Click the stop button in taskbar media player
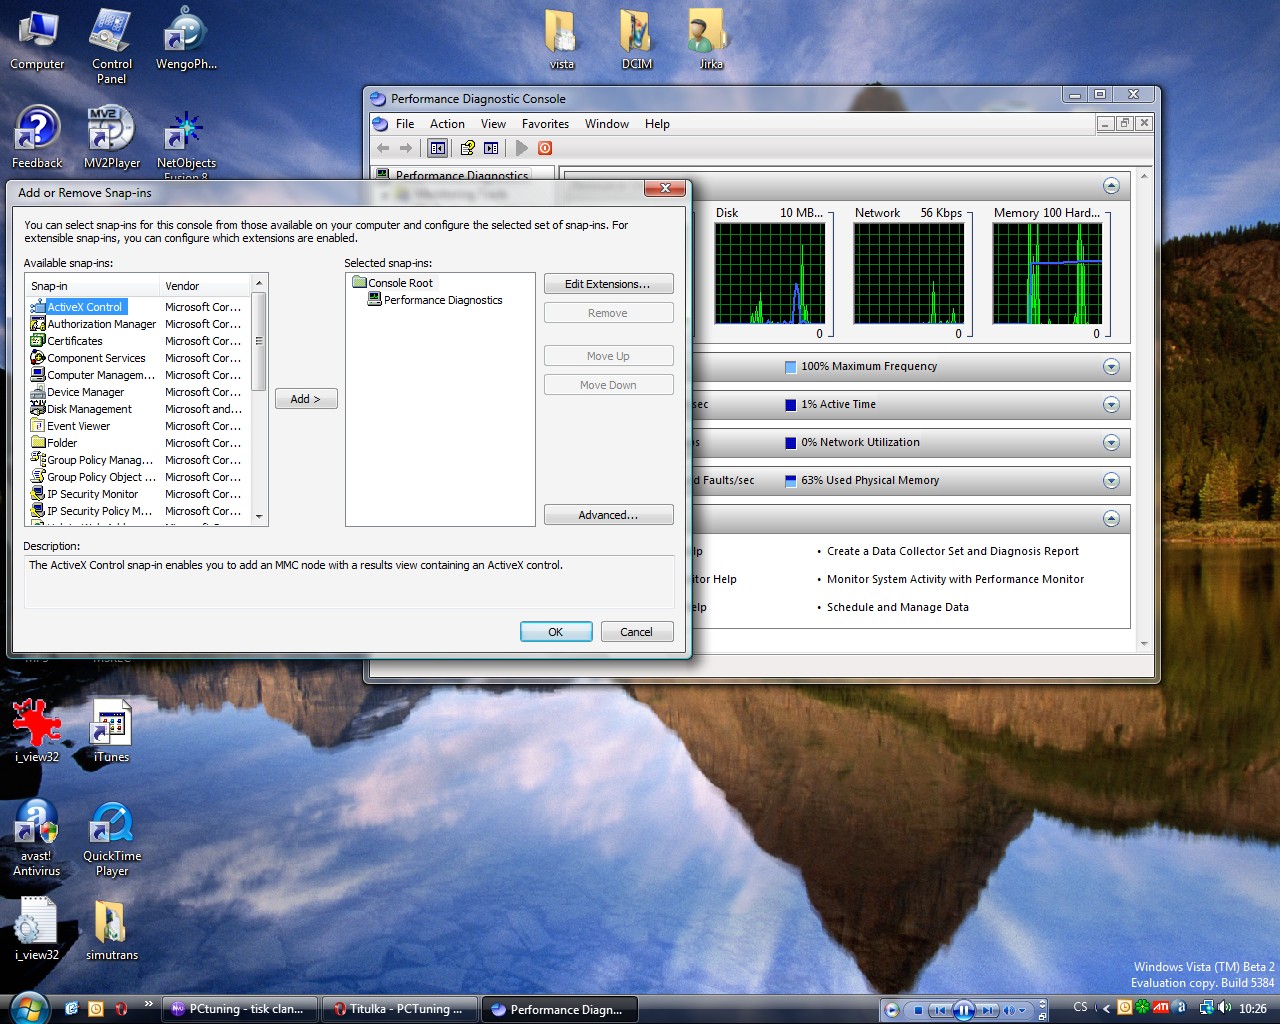Viewport: 1280px width, 1024px height. (918, 1010)
